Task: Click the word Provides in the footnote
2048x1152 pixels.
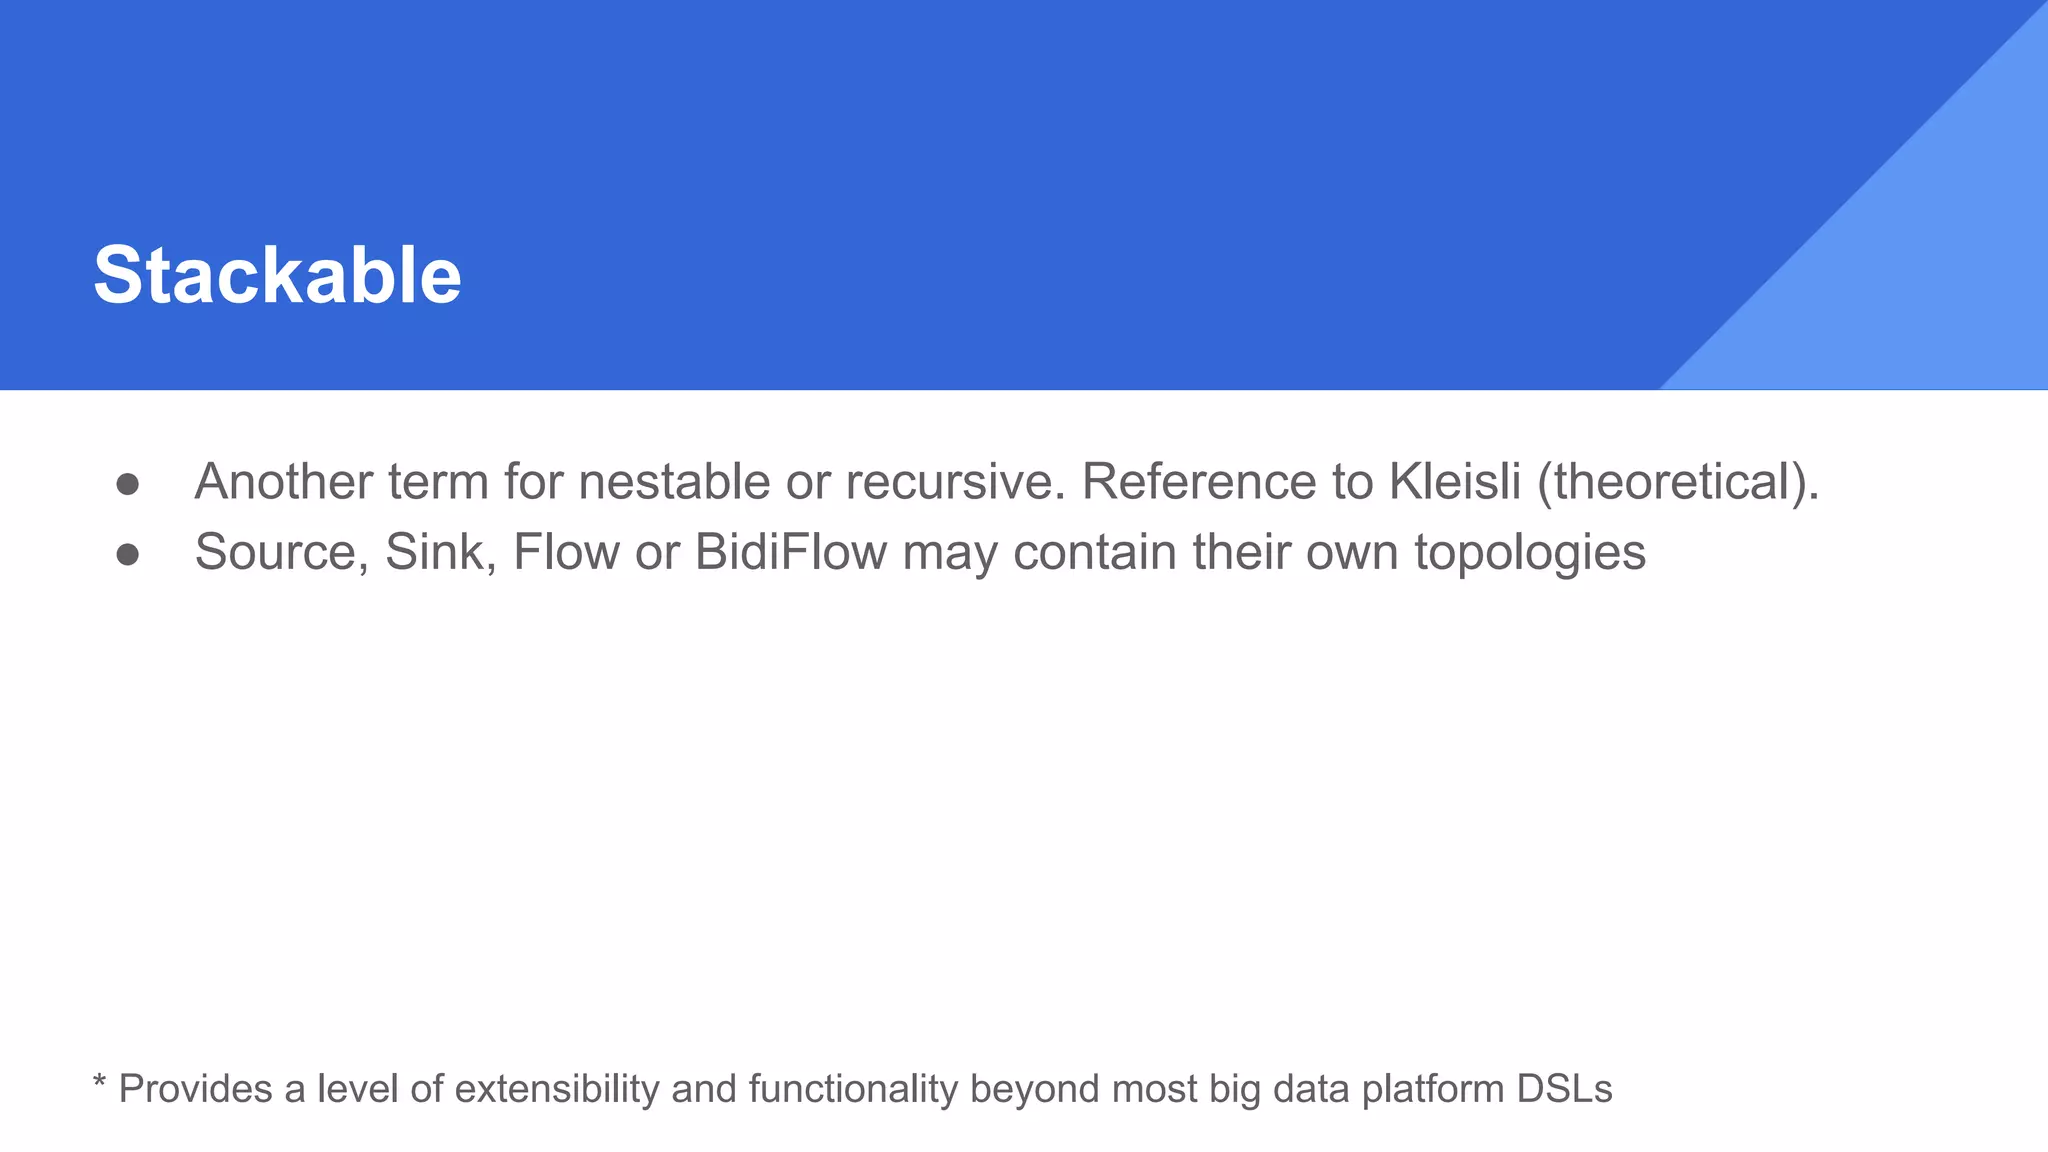Action: tap(195, 1089)
